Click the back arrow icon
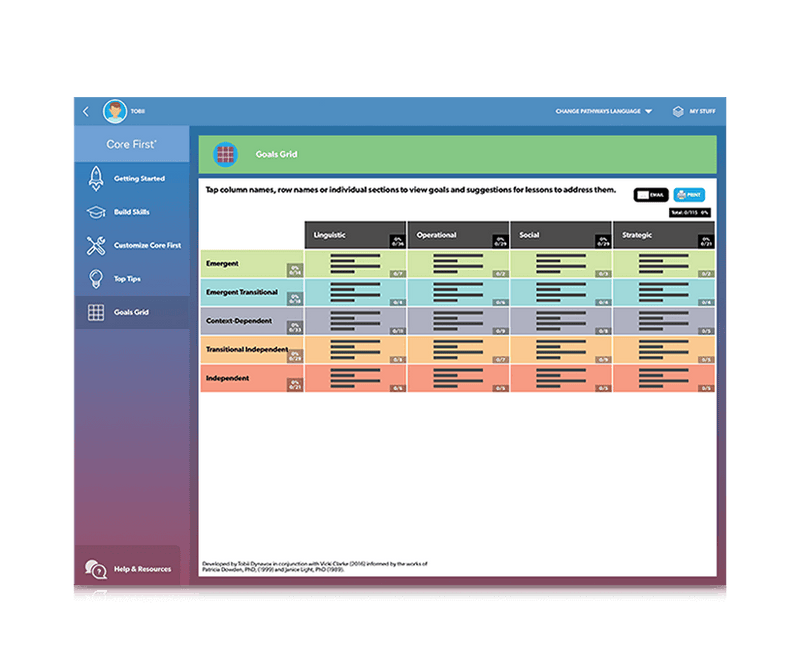 coord(86,111)
